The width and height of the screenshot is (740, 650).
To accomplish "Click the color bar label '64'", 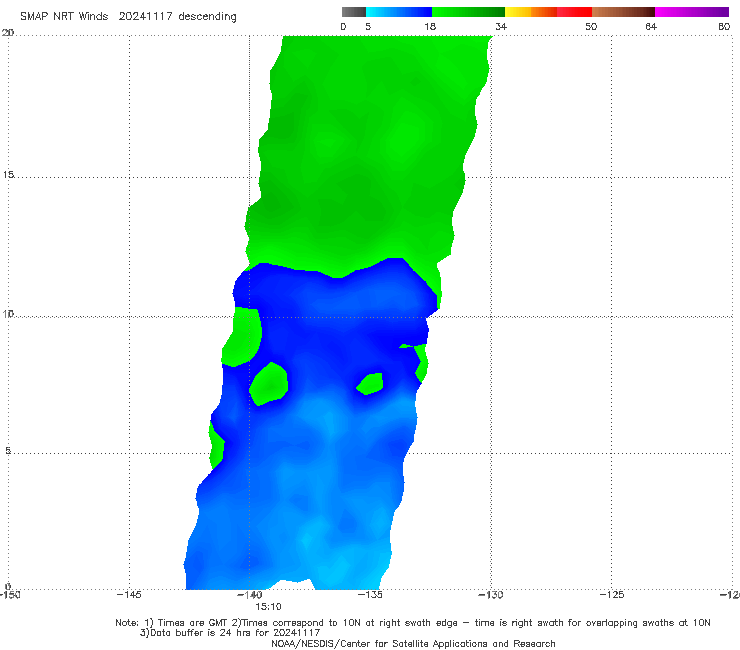I will (651, 26).
